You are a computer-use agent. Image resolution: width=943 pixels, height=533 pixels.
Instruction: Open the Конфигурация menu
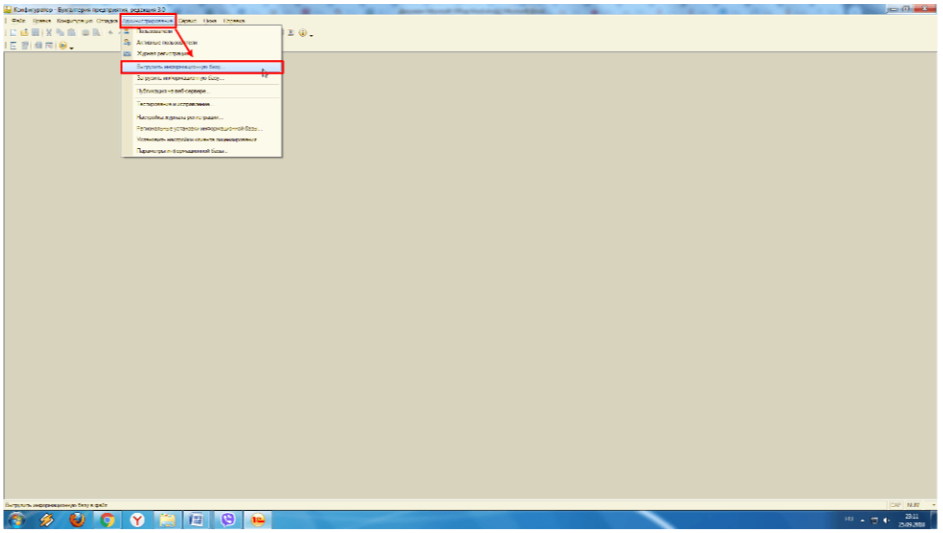75,20
